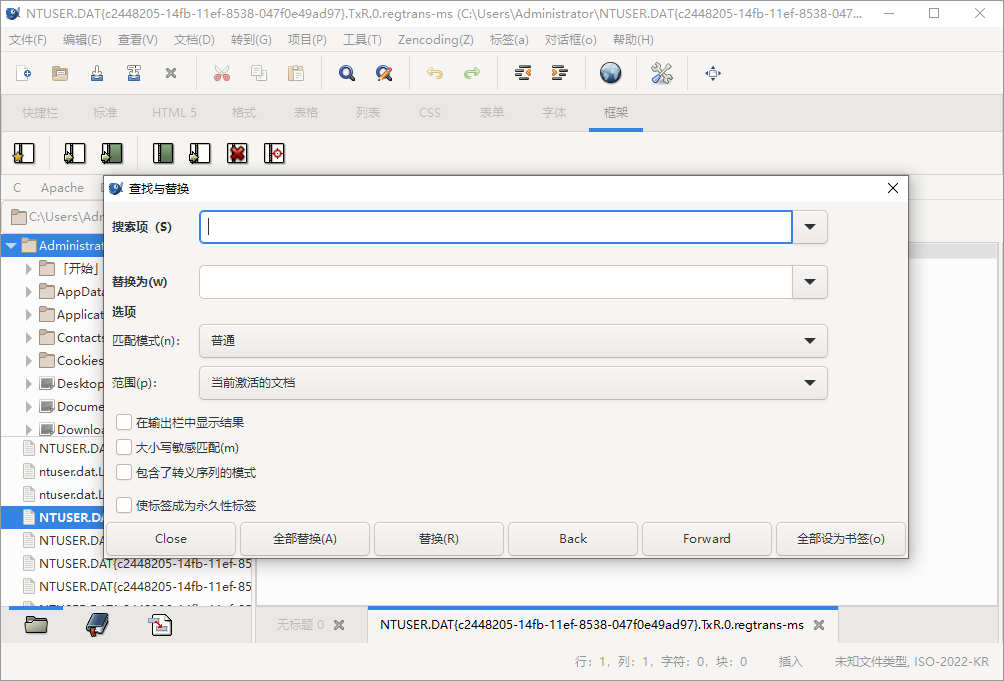Expand the 「开始」 folder node

click(x=28, y=269)
